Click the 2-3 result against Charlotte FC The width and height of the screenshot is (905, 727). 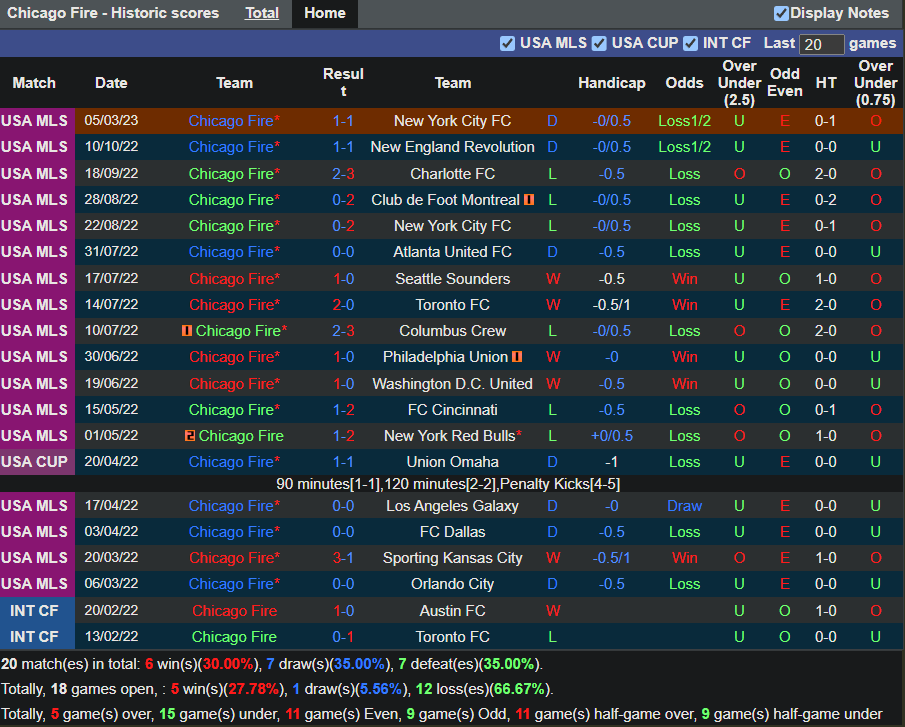point(343,174)
